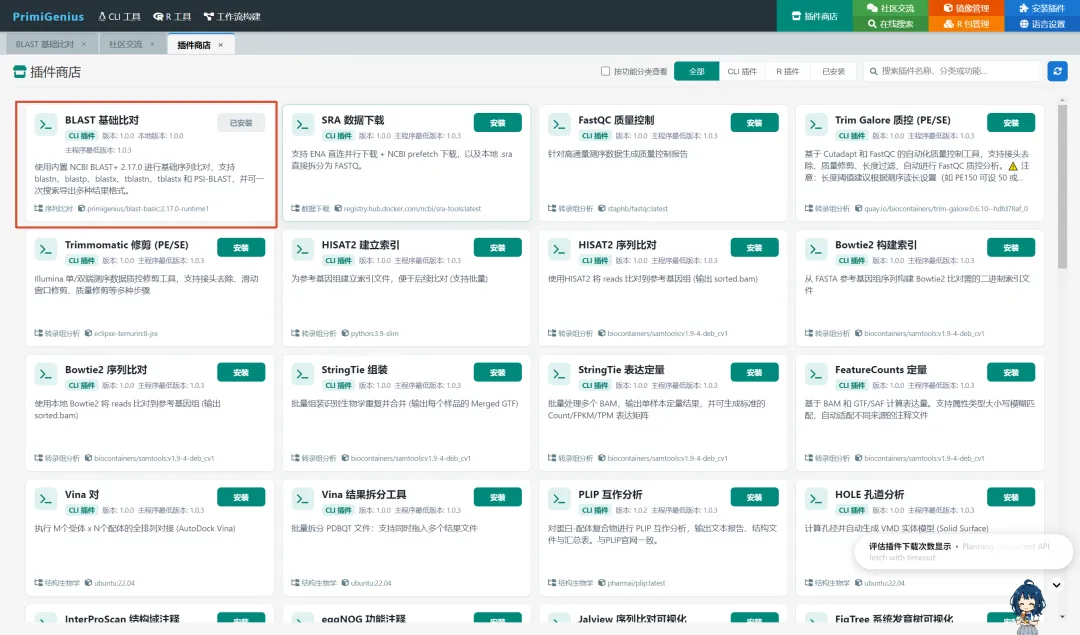The image size is (1080, 635).
Task: Click the scrollbar up arrow
Action: point(1062,101)
